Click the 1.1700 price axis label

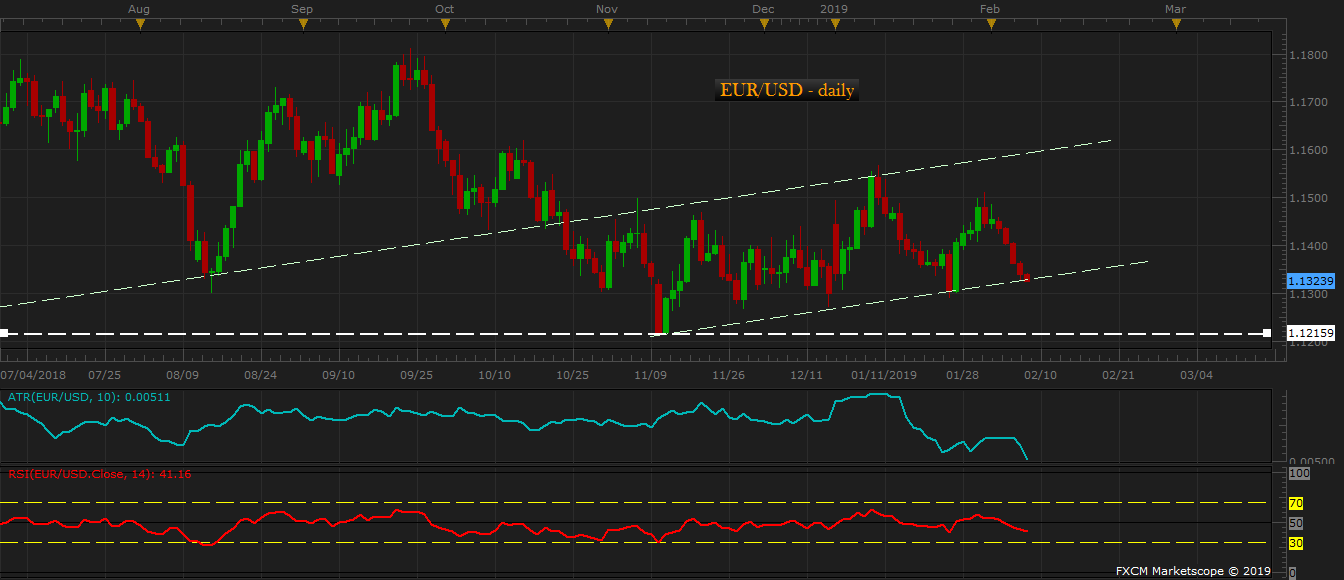[1308, 102]
